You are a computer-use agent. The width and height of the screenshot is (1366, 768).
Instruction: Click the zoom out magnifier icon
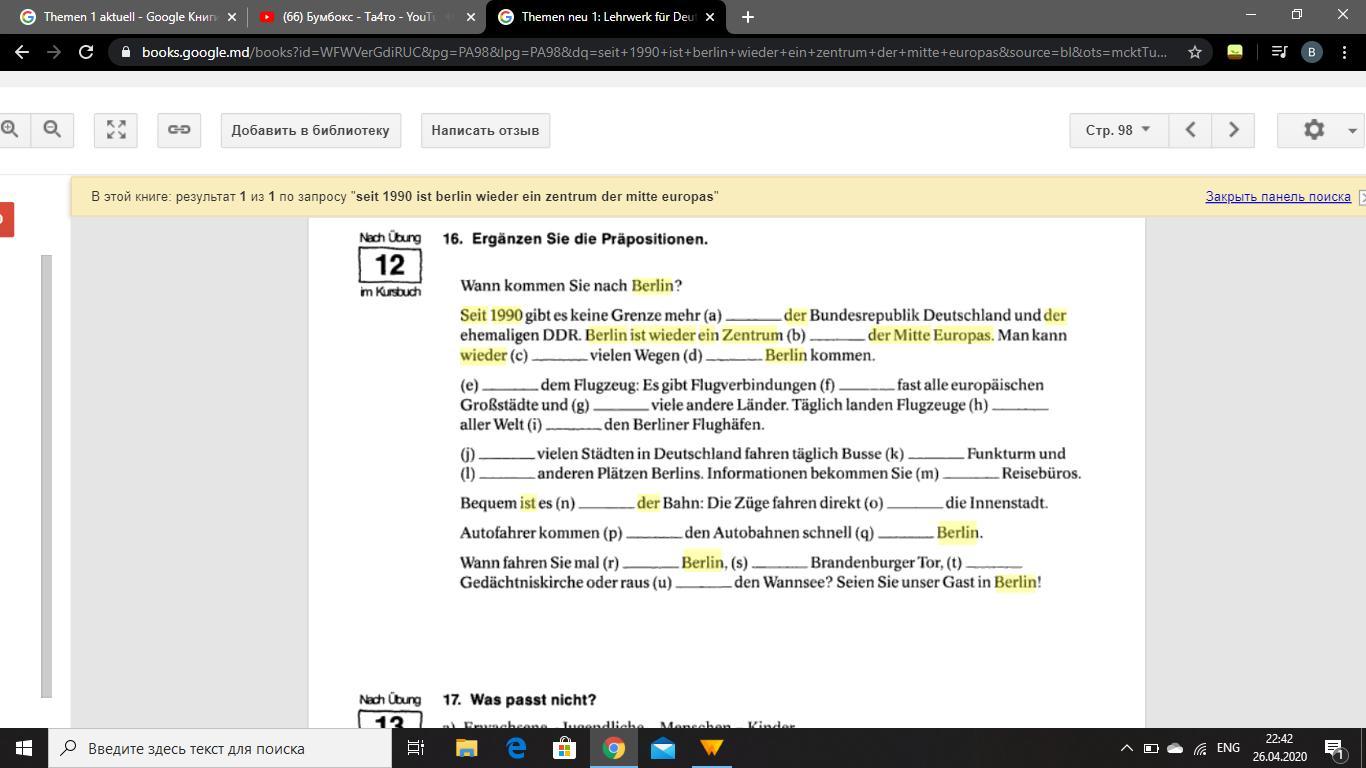(x=52, y=130)
